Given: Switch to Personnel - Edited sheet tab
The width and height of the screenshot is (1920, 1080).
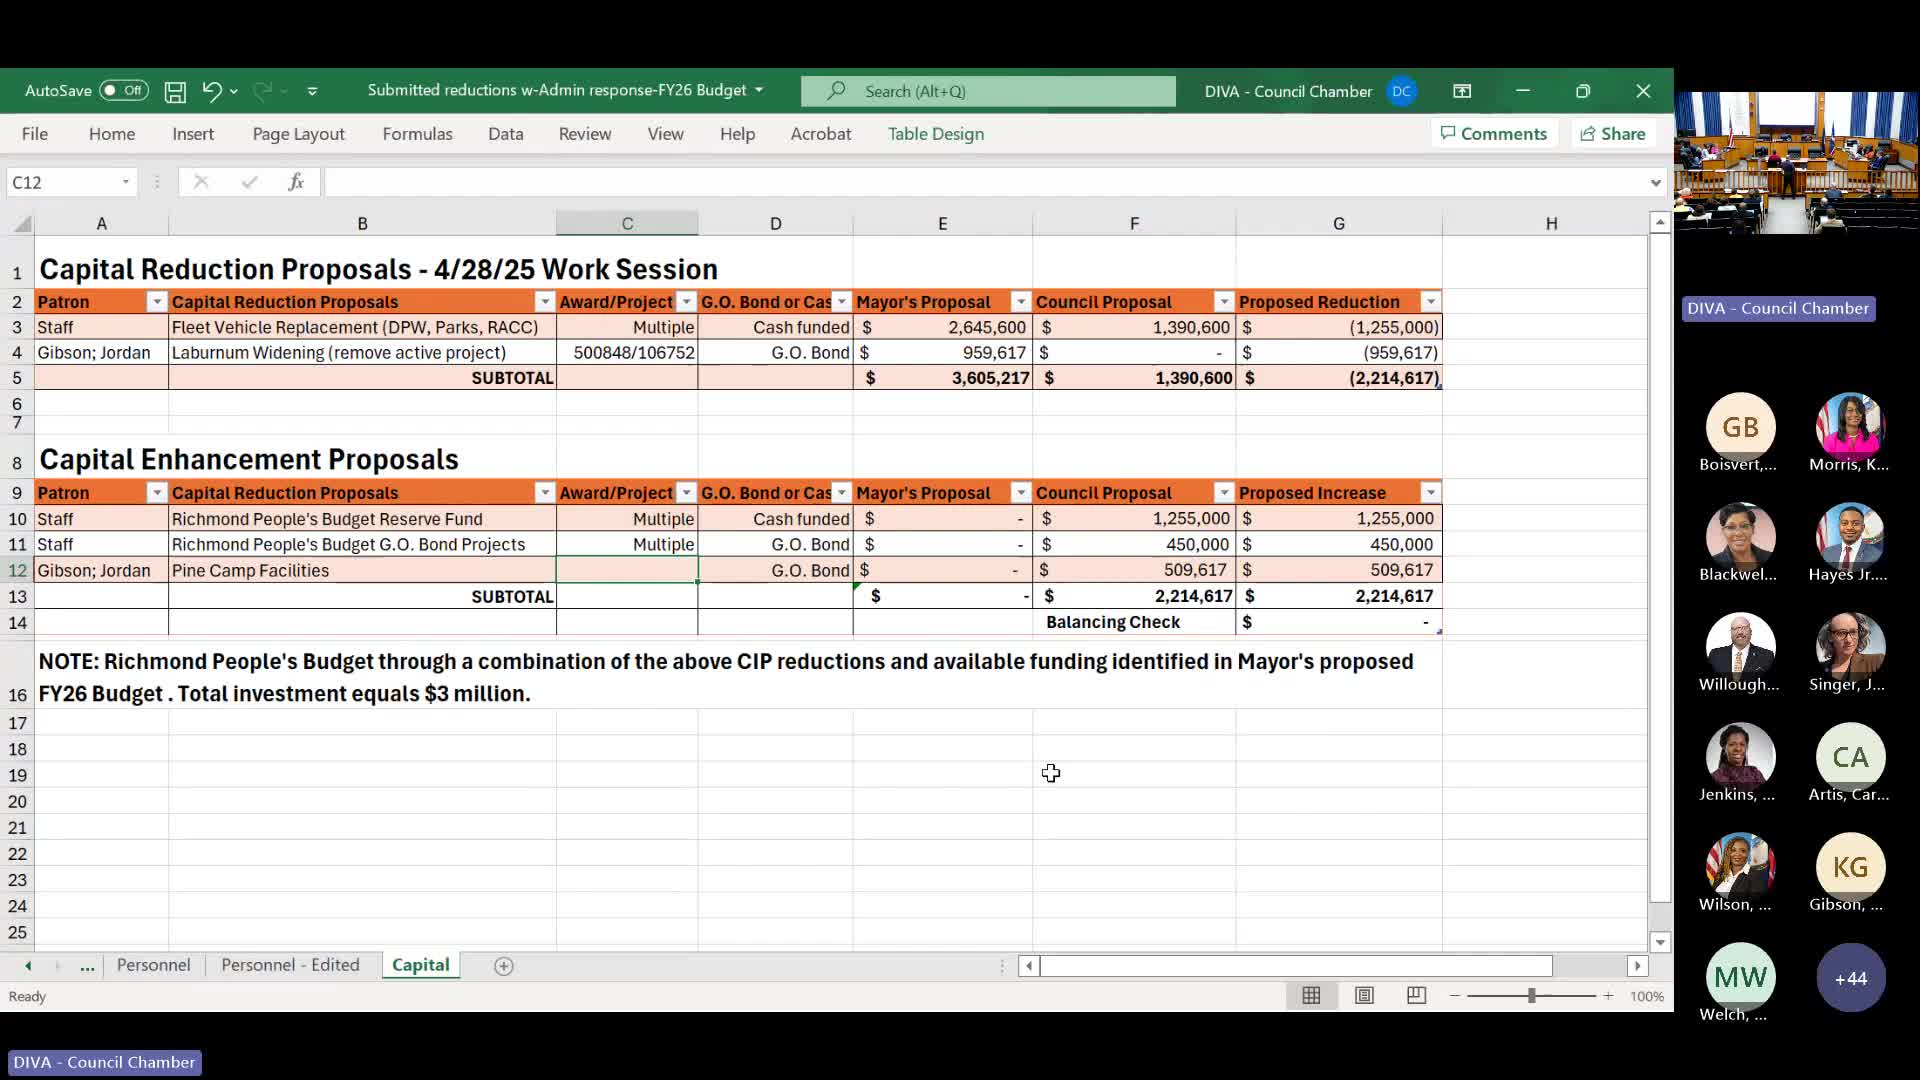Looking at the screenshot, I should (290, 965).
